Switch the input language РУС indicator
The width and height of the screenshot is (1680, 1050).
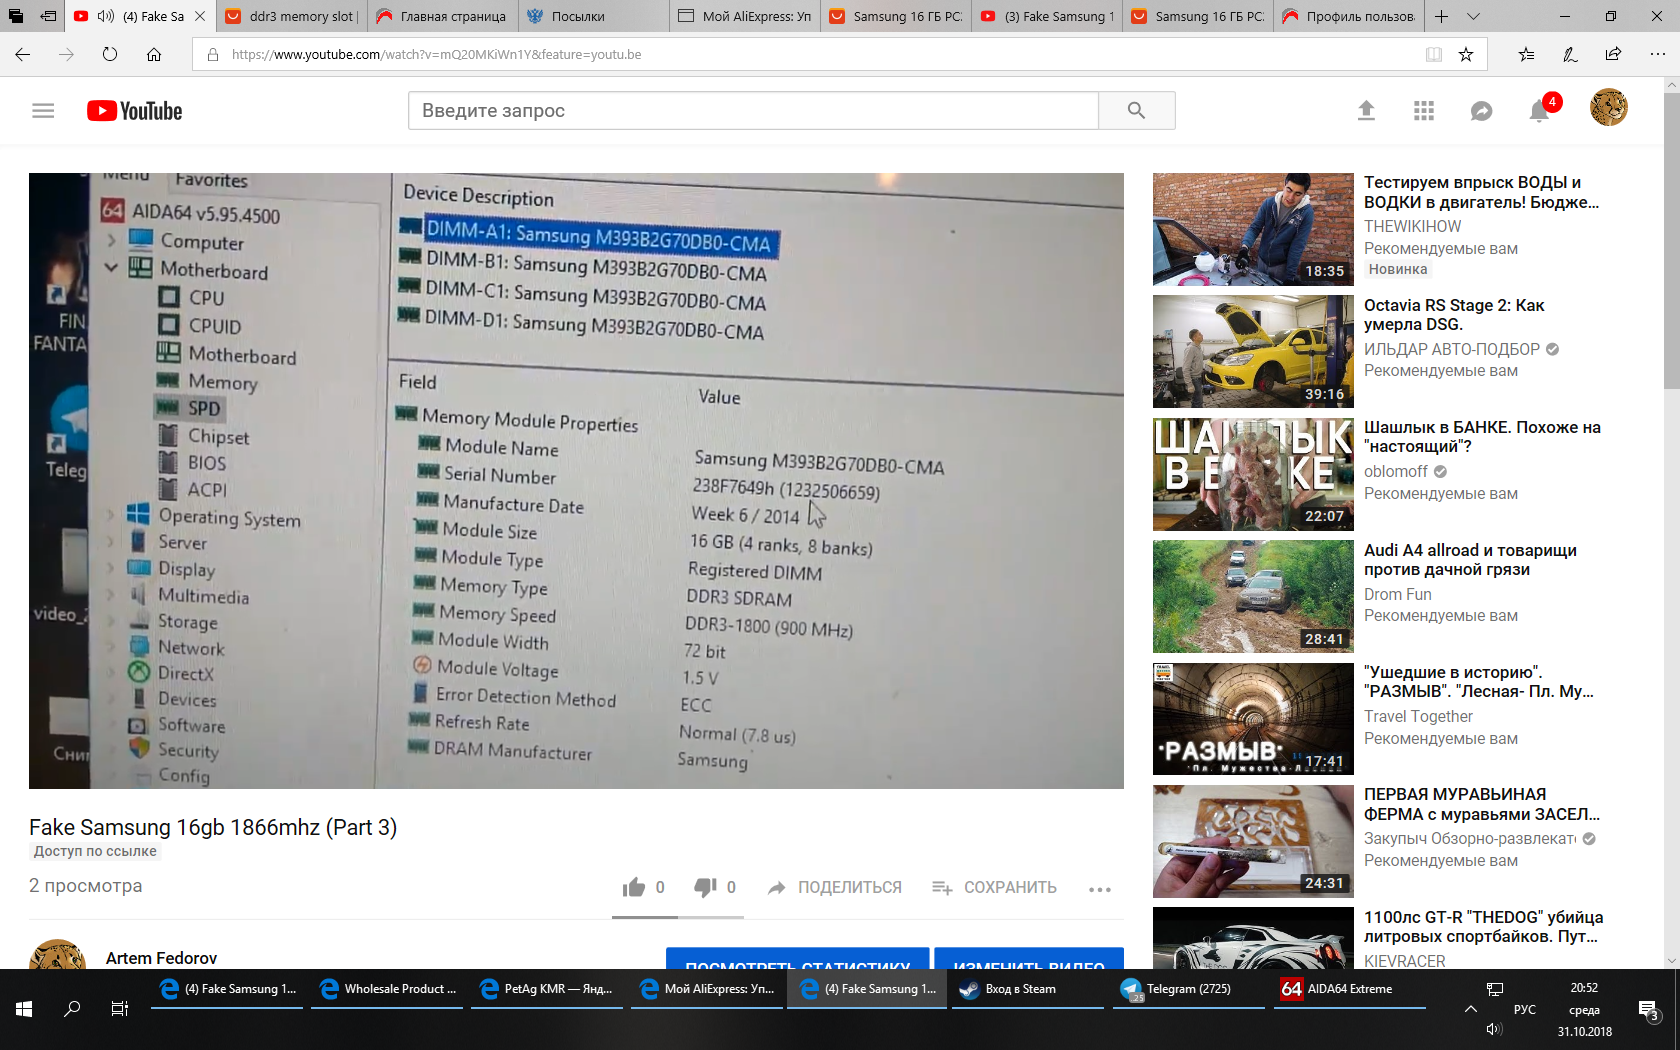click(1524, 1009)
